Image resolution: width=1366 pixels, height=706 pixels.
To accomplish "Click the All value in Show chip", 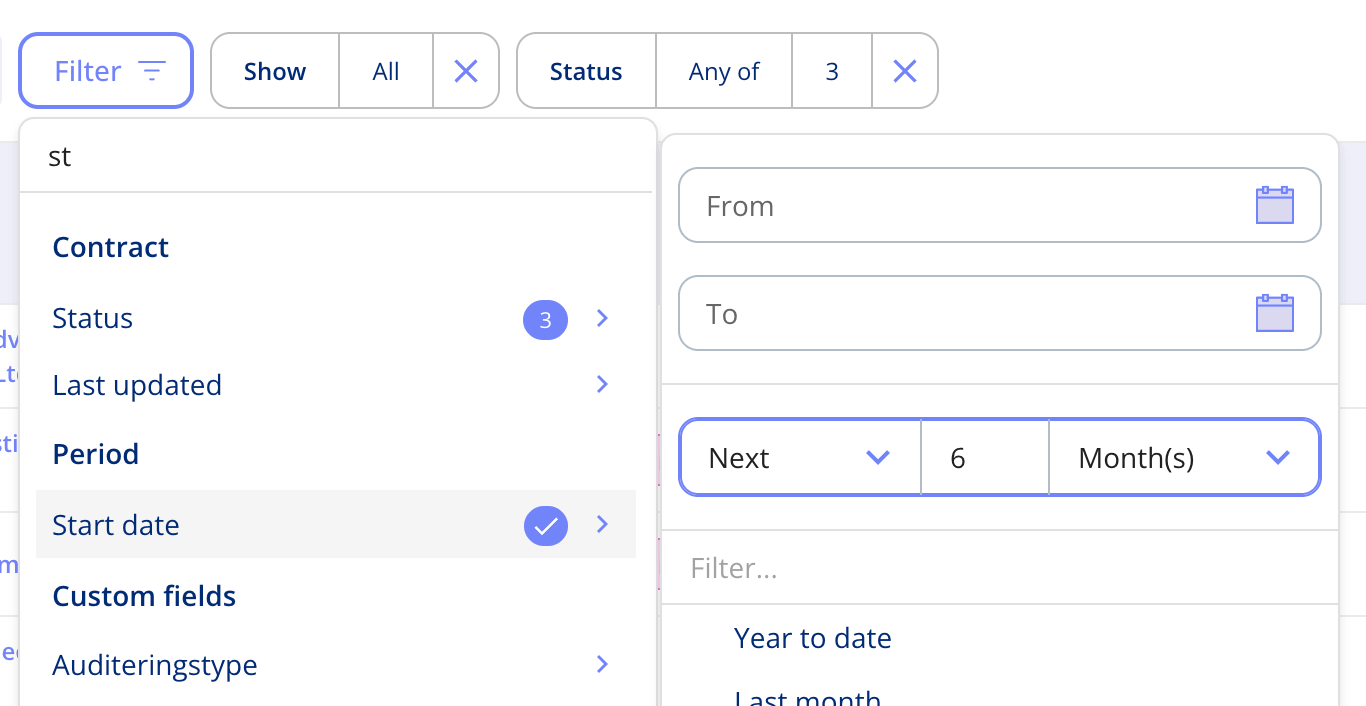I will click(x=386, y=71).
